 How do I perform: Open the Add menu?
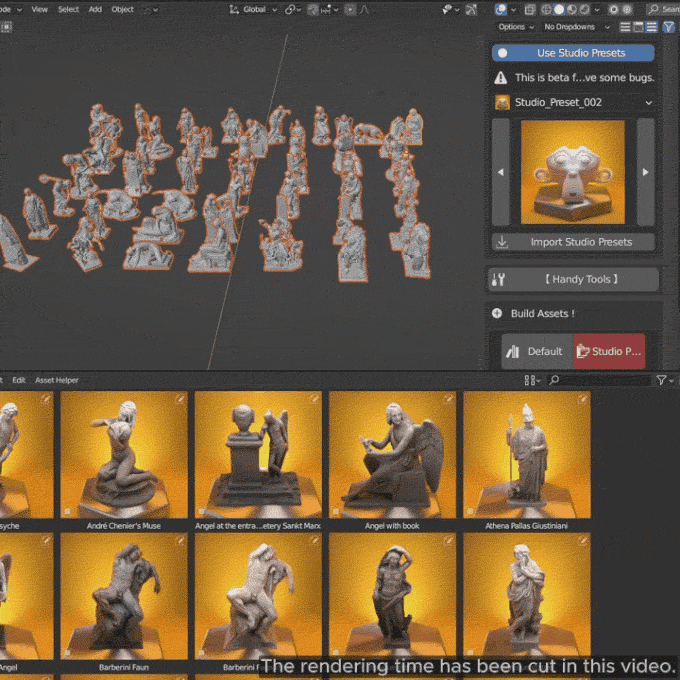pos(95,9)
